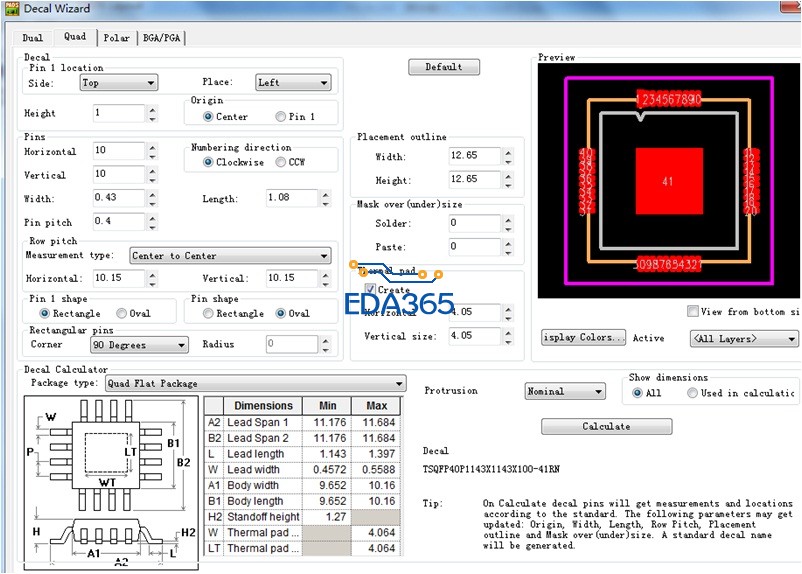
Task: Enable the Thermal pad Create checkbox
Action: click(370, 290)
